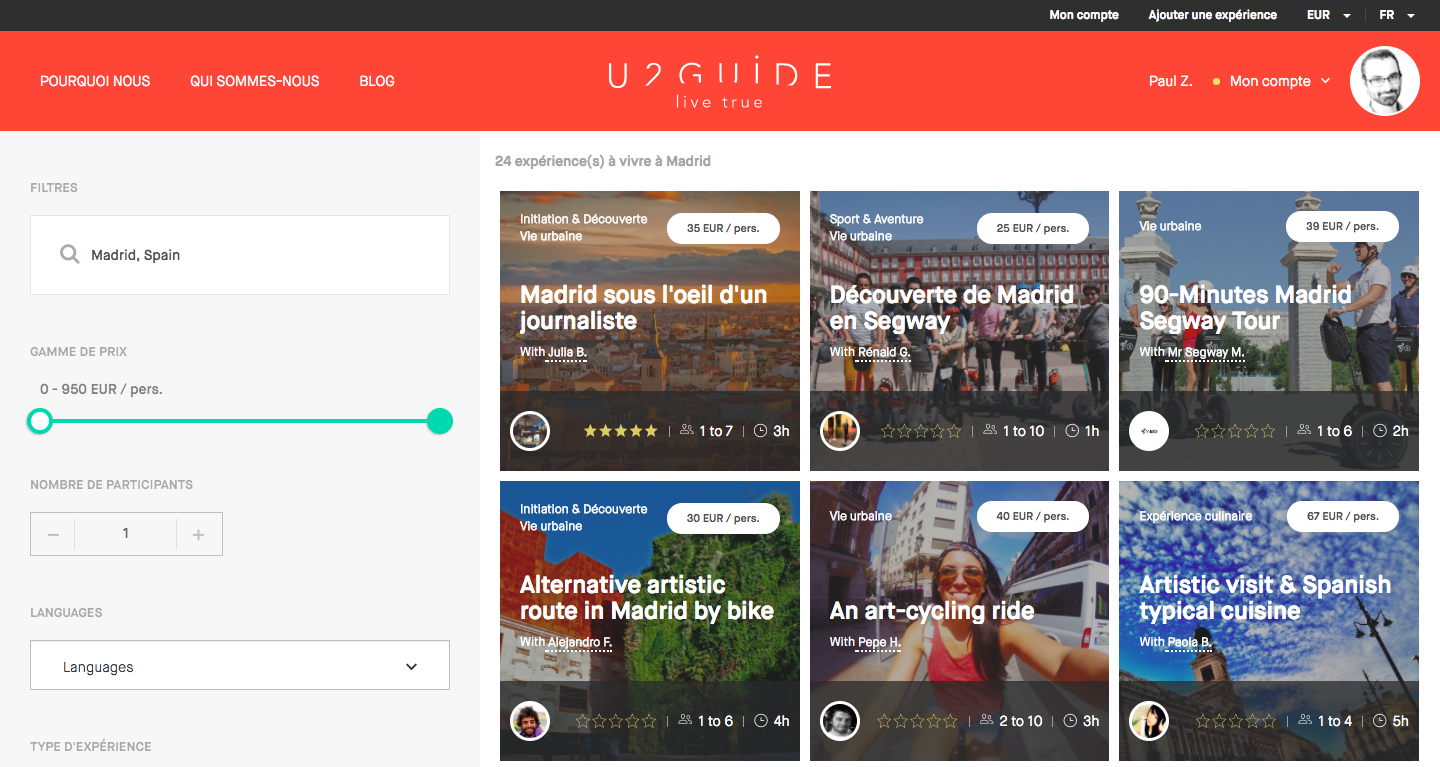Viewport: 1440px width, 767px height.
Task: Click the search magnifier icon in filters
Action: pyautogui.click(x=69, y=254)
